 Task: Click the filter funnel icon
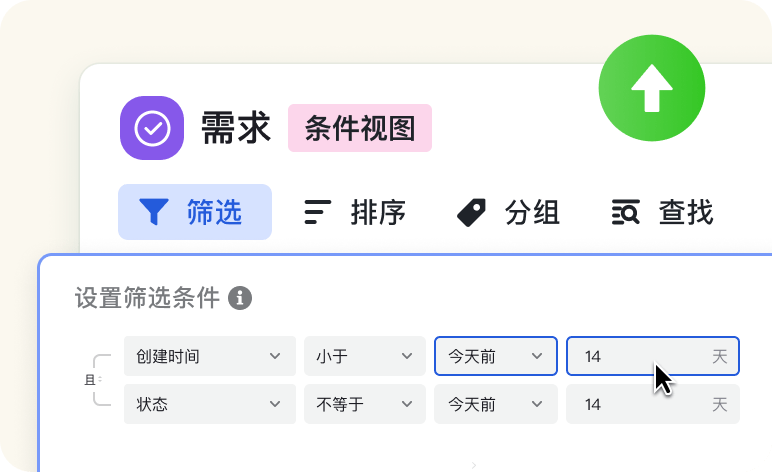(x=154, y=212)
